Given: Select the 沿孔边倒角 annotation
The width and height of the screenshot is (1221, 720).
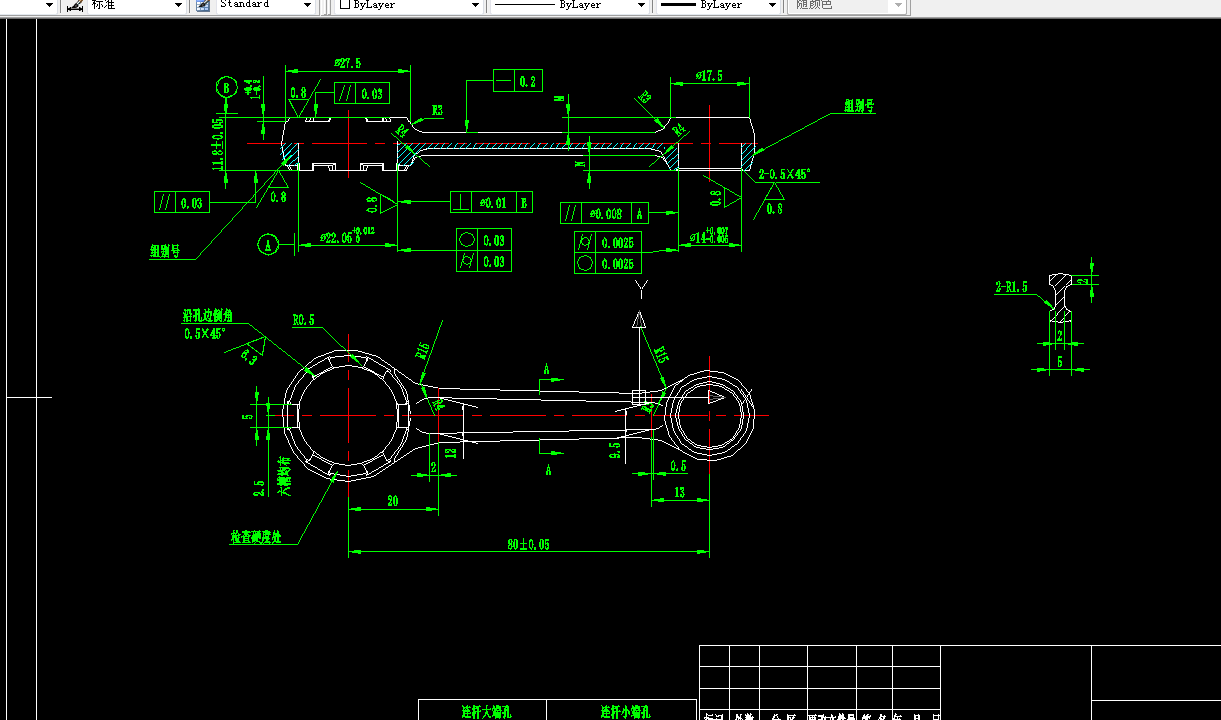Looking at the screenshot, I should [x=207, y=316].
